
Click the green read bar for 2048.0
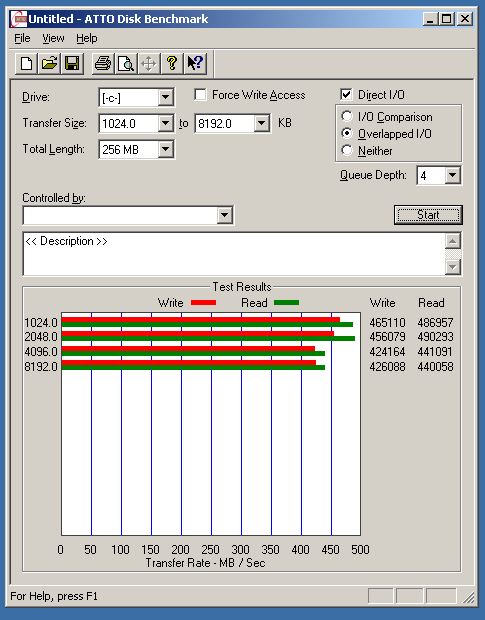(x=208, y=339)
